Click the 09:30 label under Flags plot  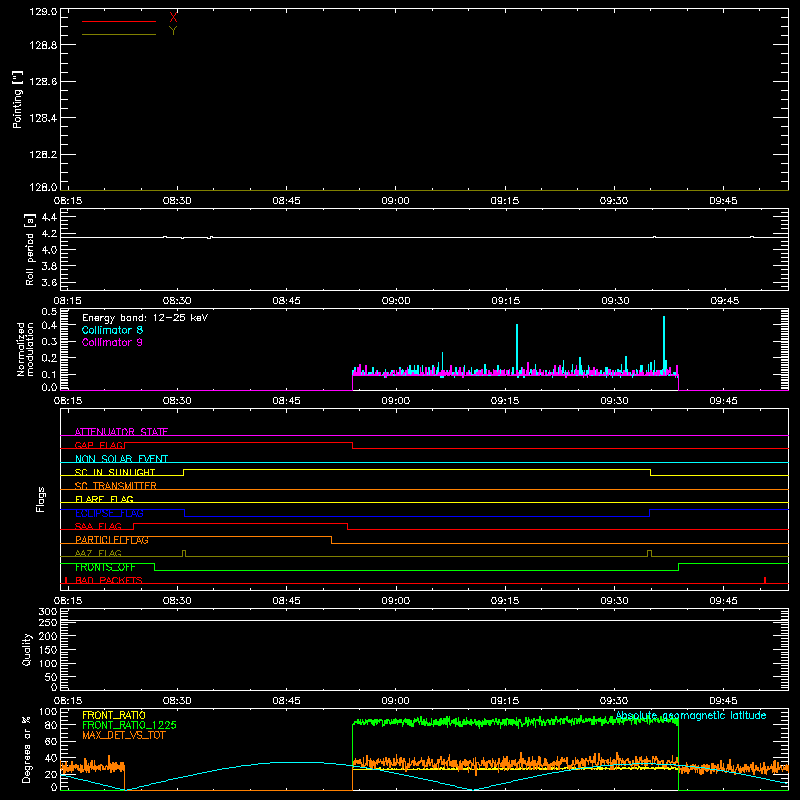click(614, 601)
